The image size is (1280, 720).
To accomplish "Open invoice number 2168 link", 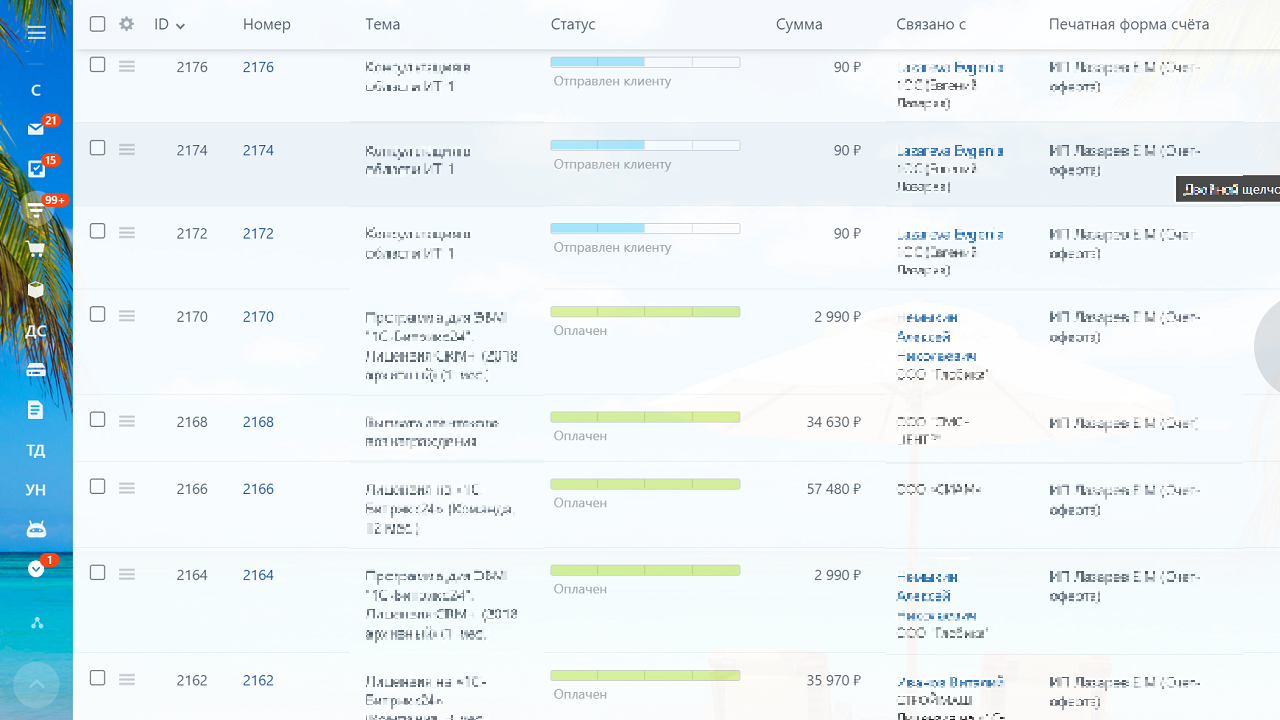I will coord(258,422).
